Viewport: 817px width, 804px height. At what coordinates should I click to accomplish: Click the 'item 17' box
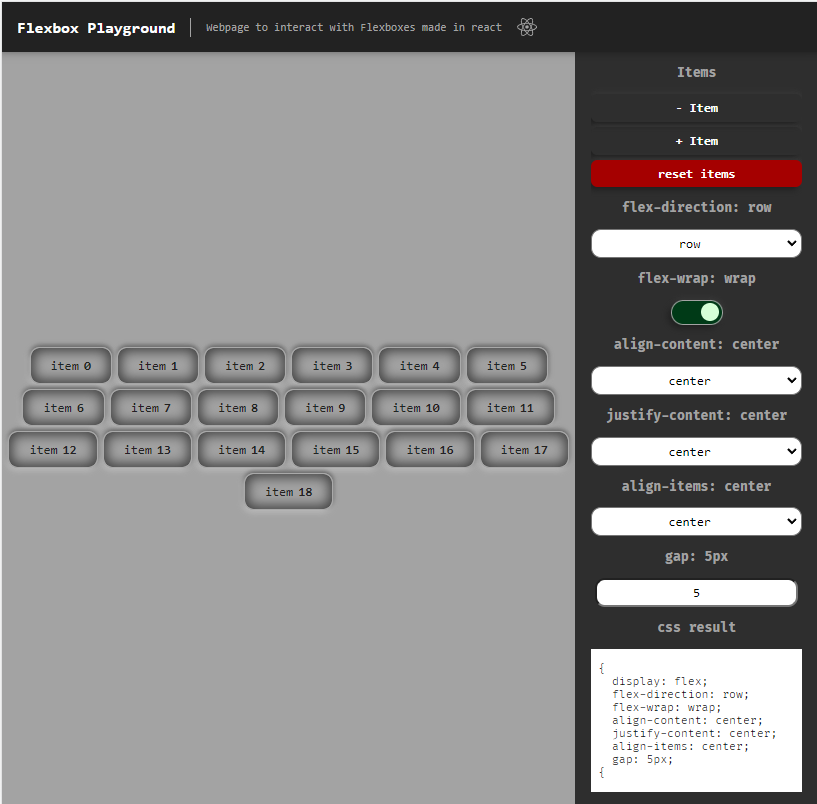[x=525, y=450]
